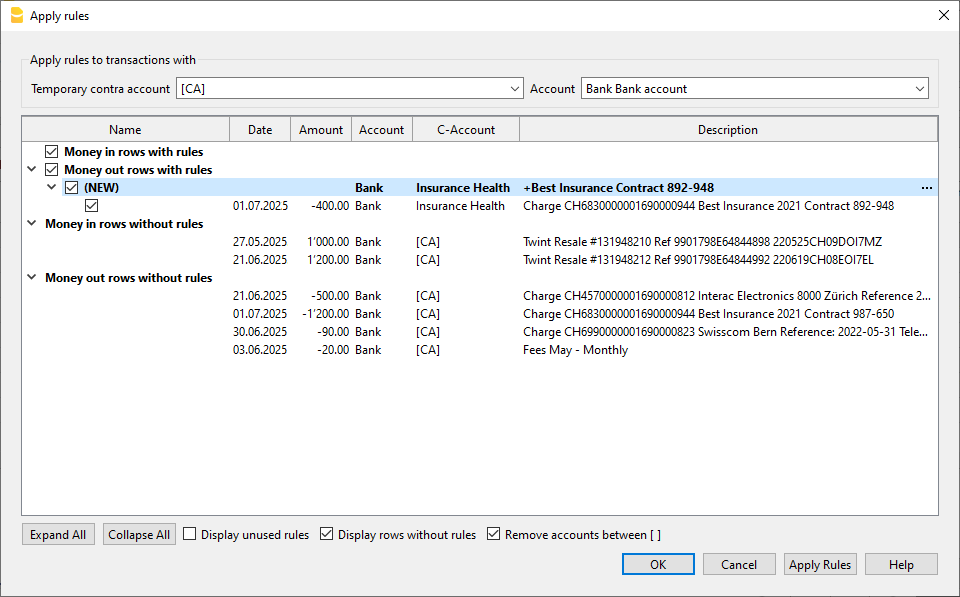Enable Display unused rules option
This screenshot has height=597, width=960.
point(190,535)
